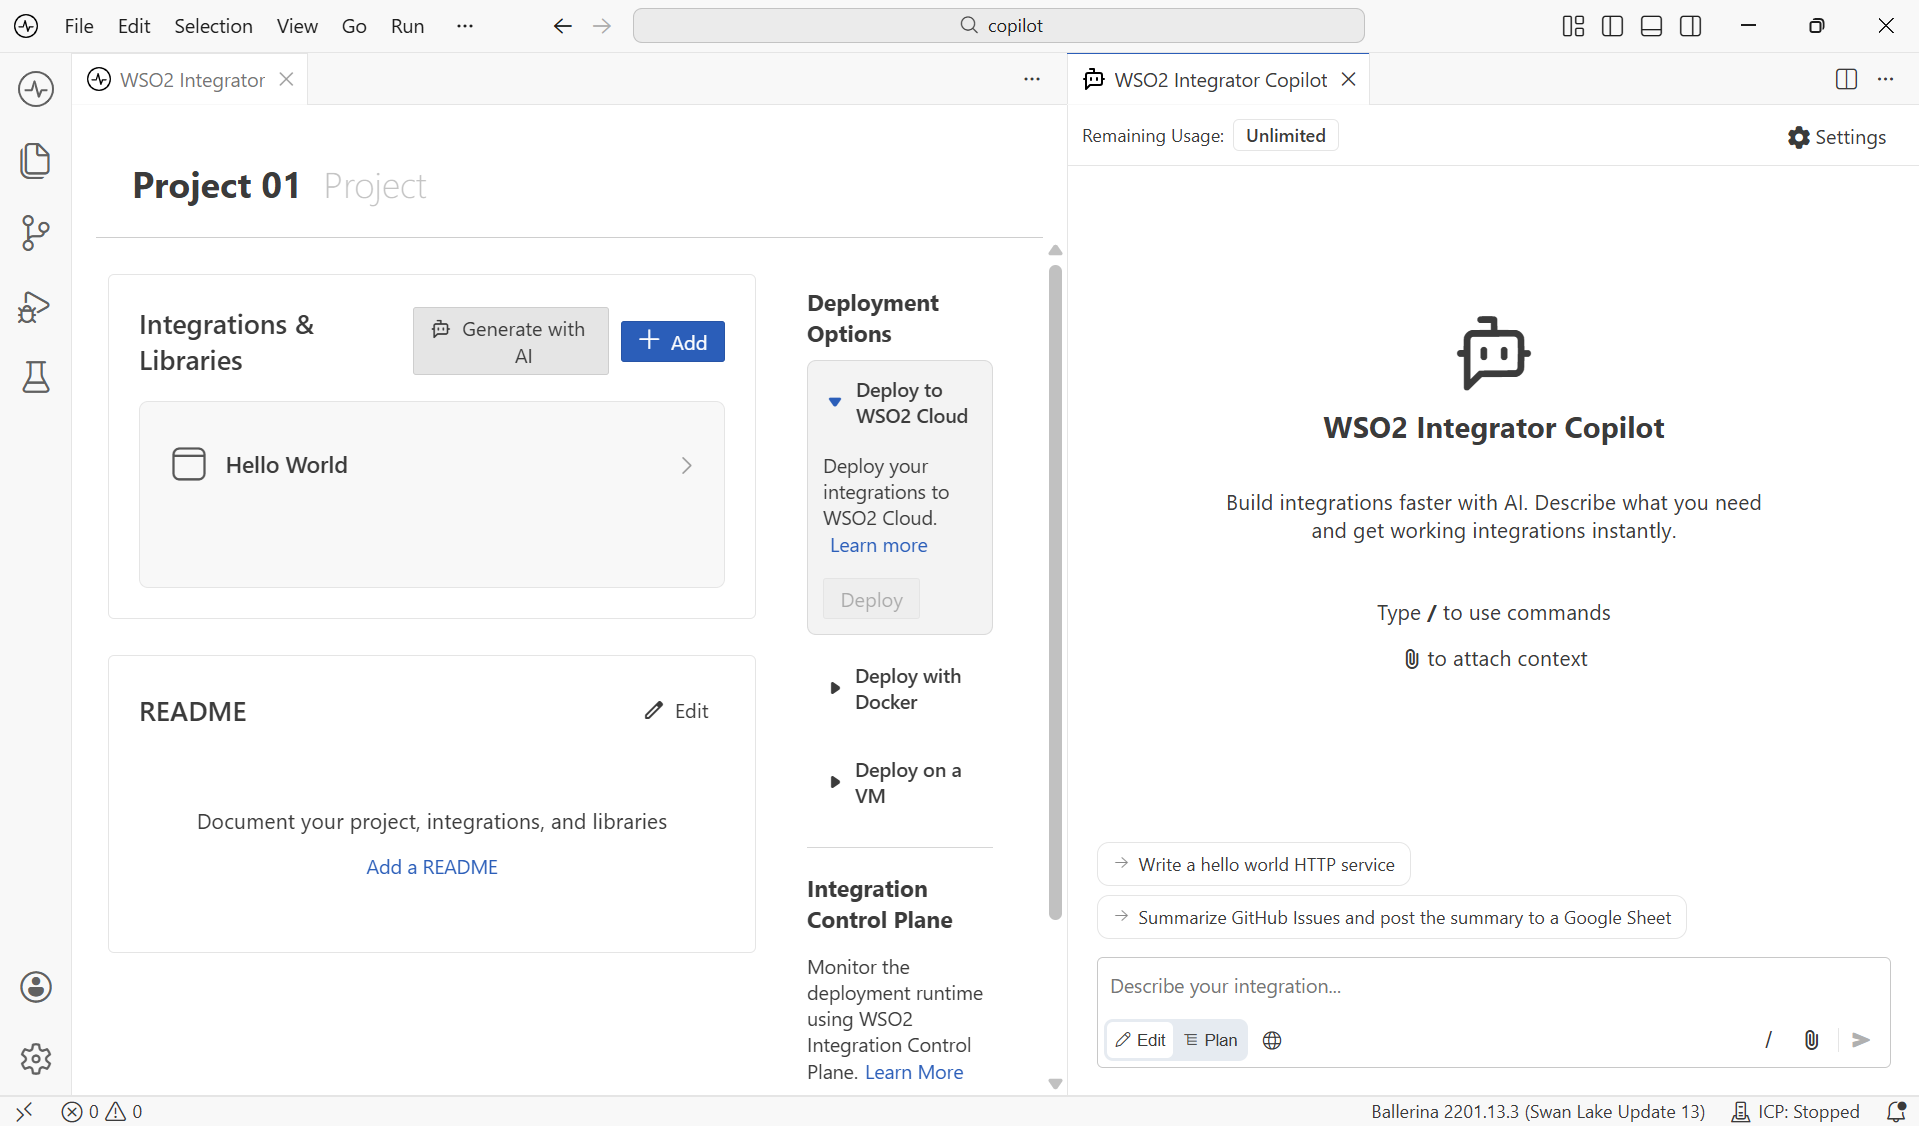Edit the README
This screenshot has width=1919, height=1126.
click(677, 711)
